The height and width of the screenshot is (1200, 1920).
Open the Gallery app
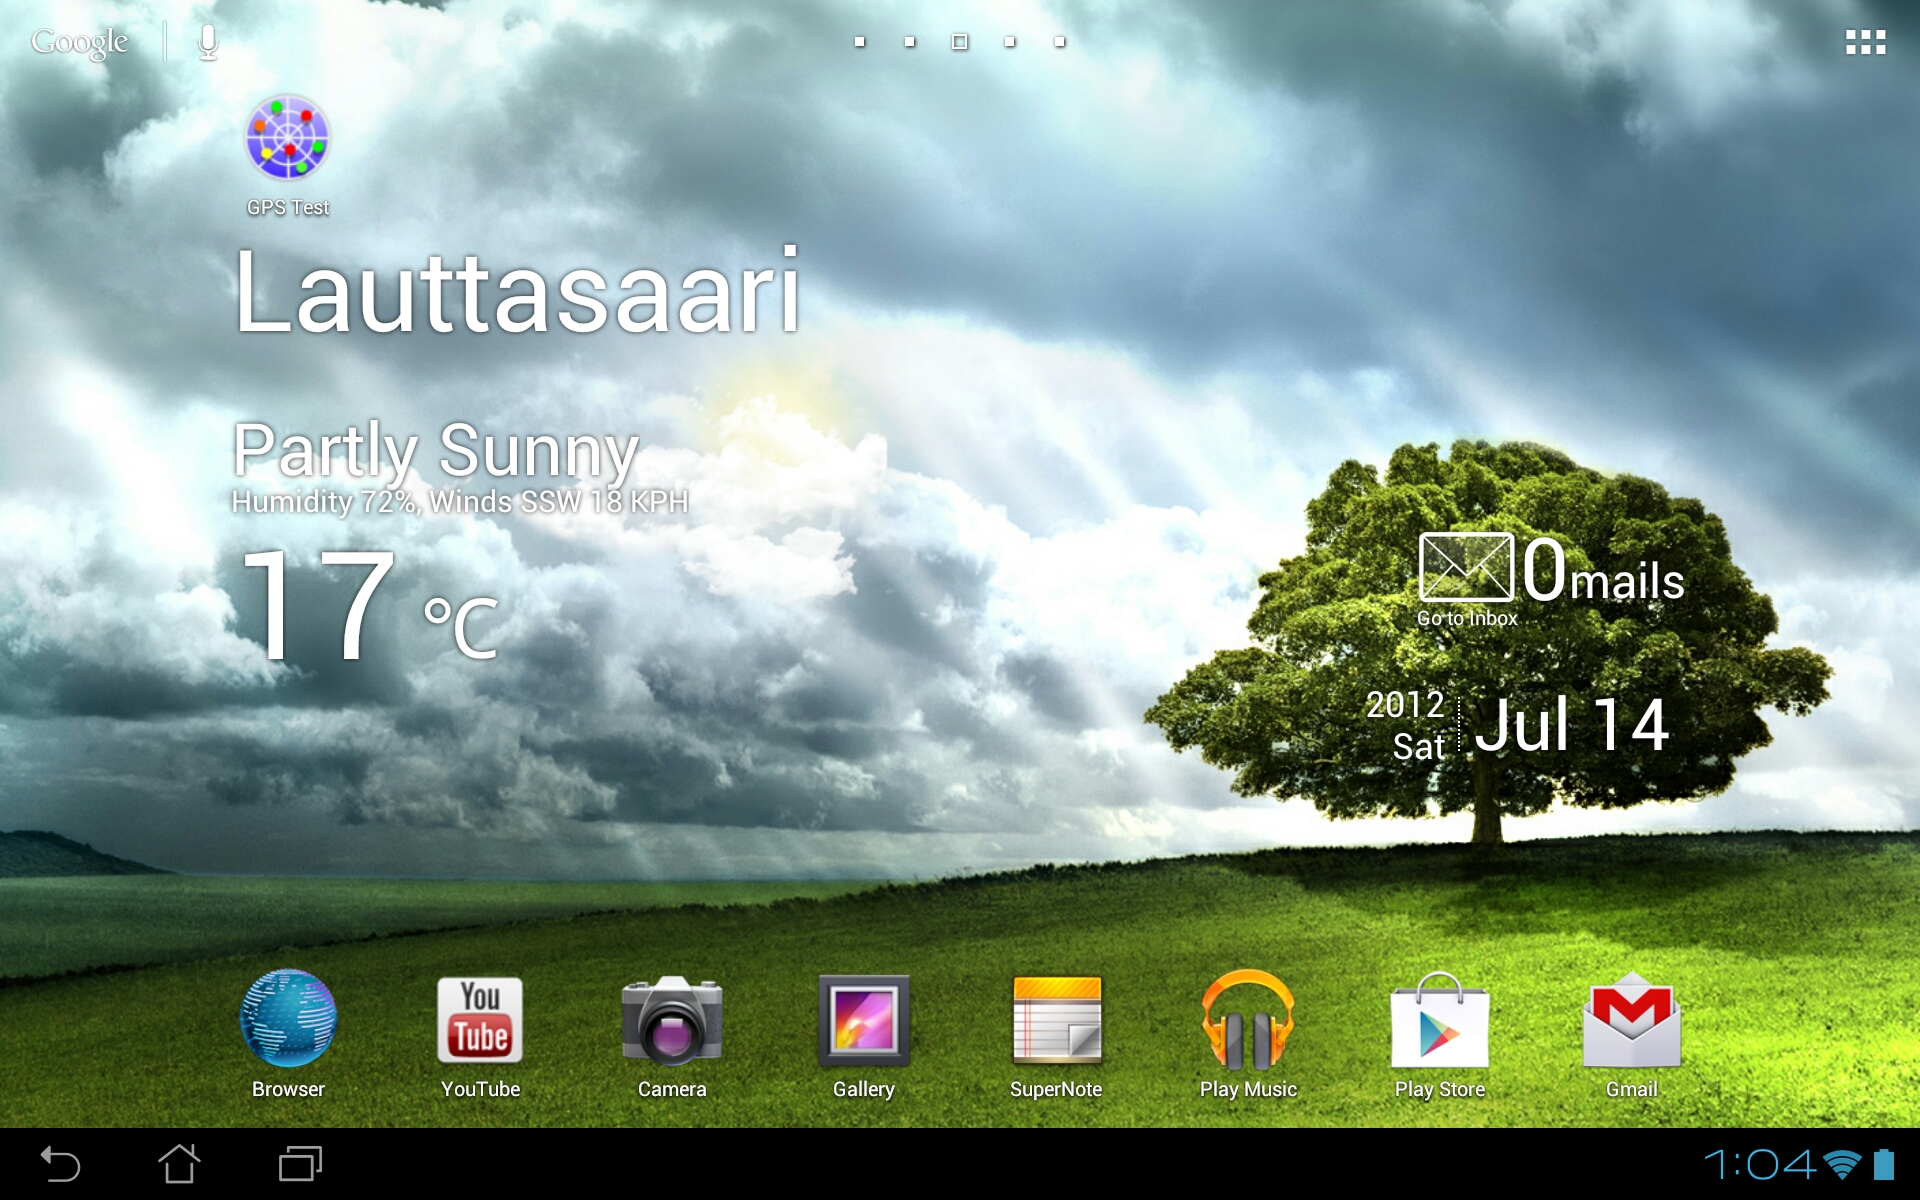coord(864,1020)
